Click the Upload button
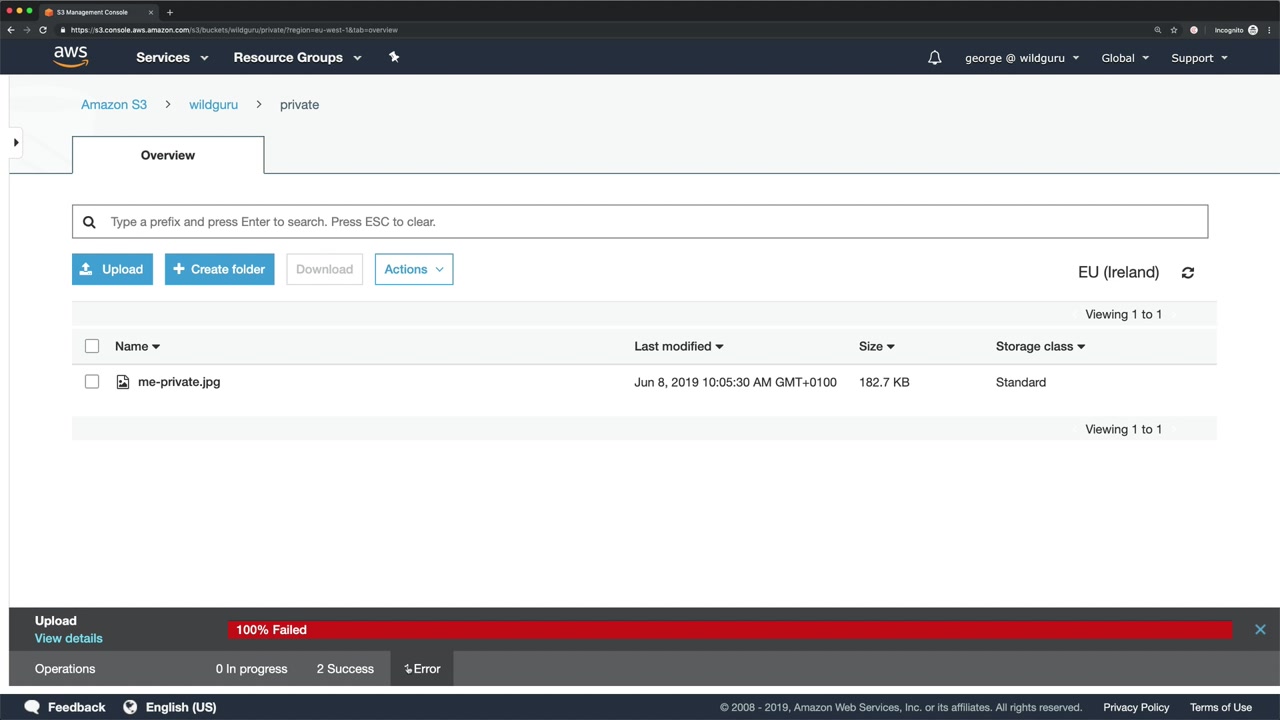Screen dimensions: 1280x720 [x=112, y=269]
